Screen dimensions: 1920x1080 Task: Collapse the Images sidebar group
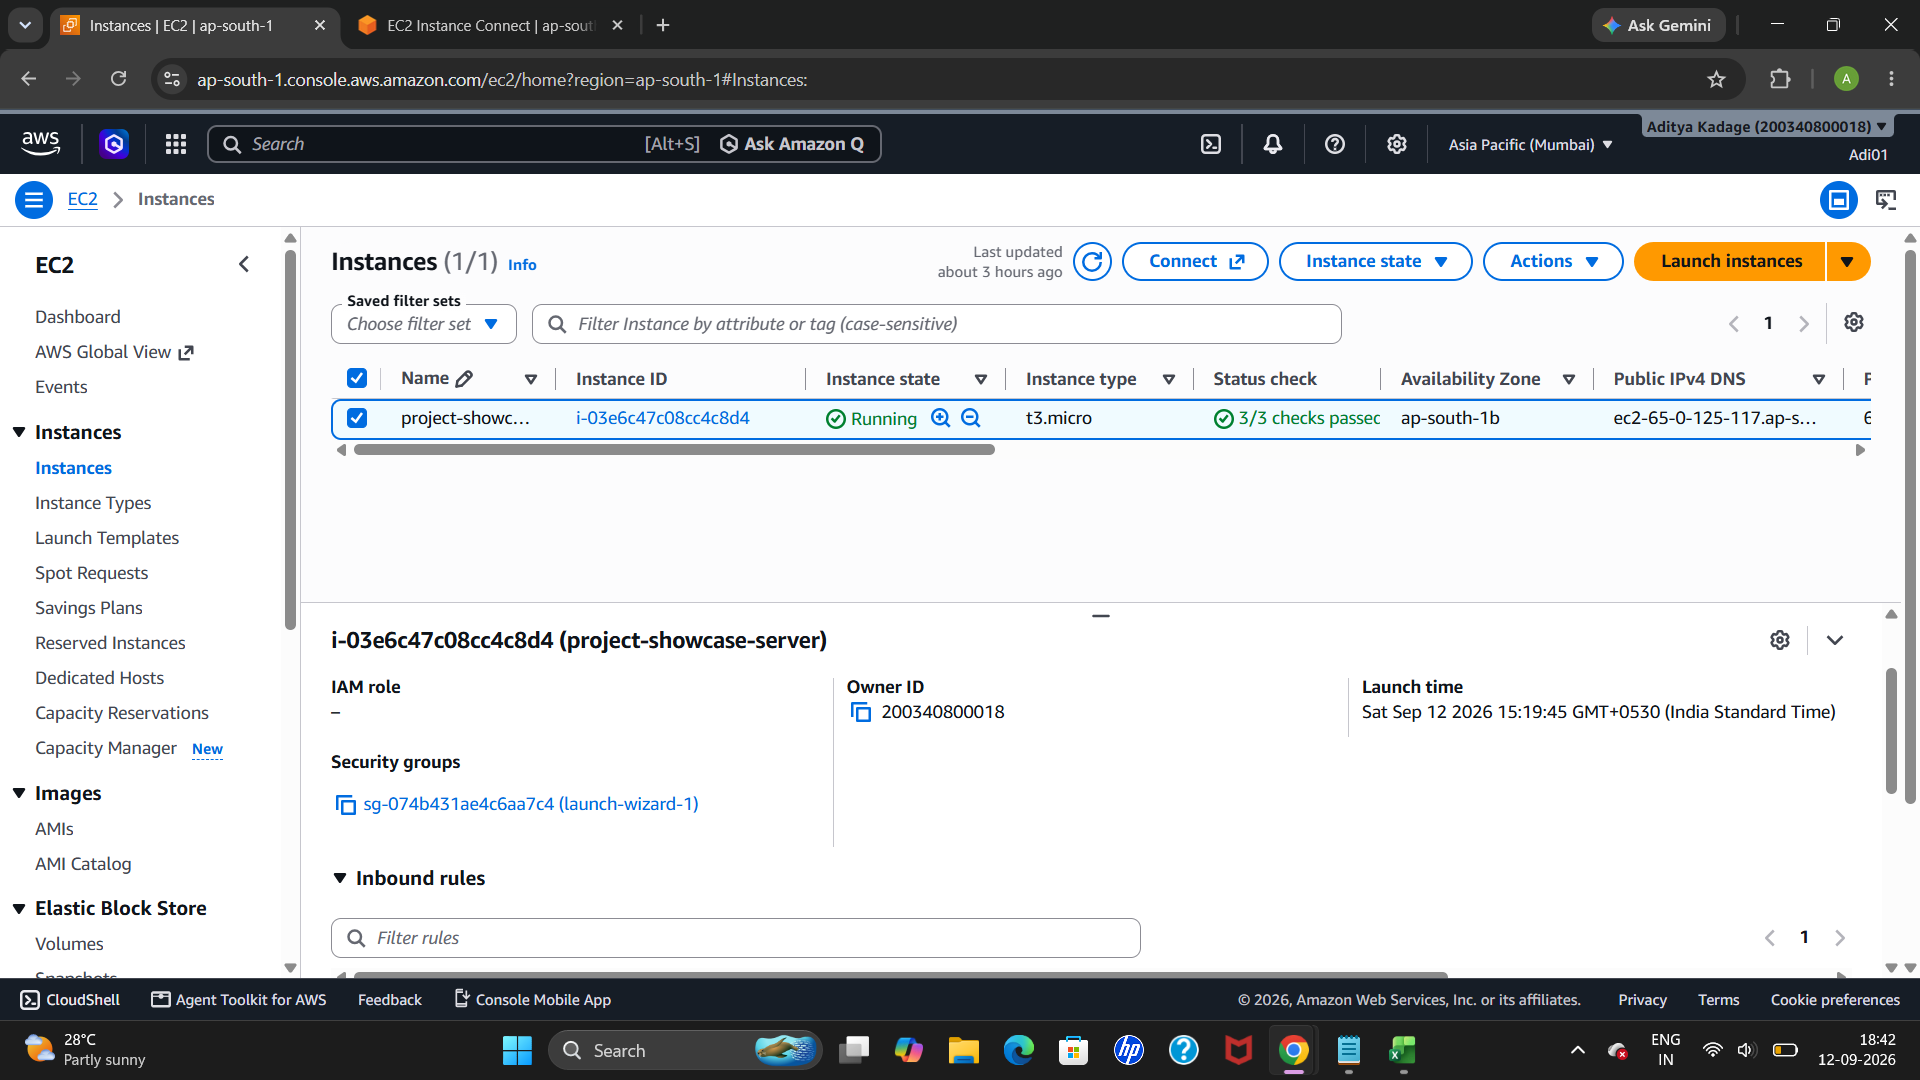(19, 793)
